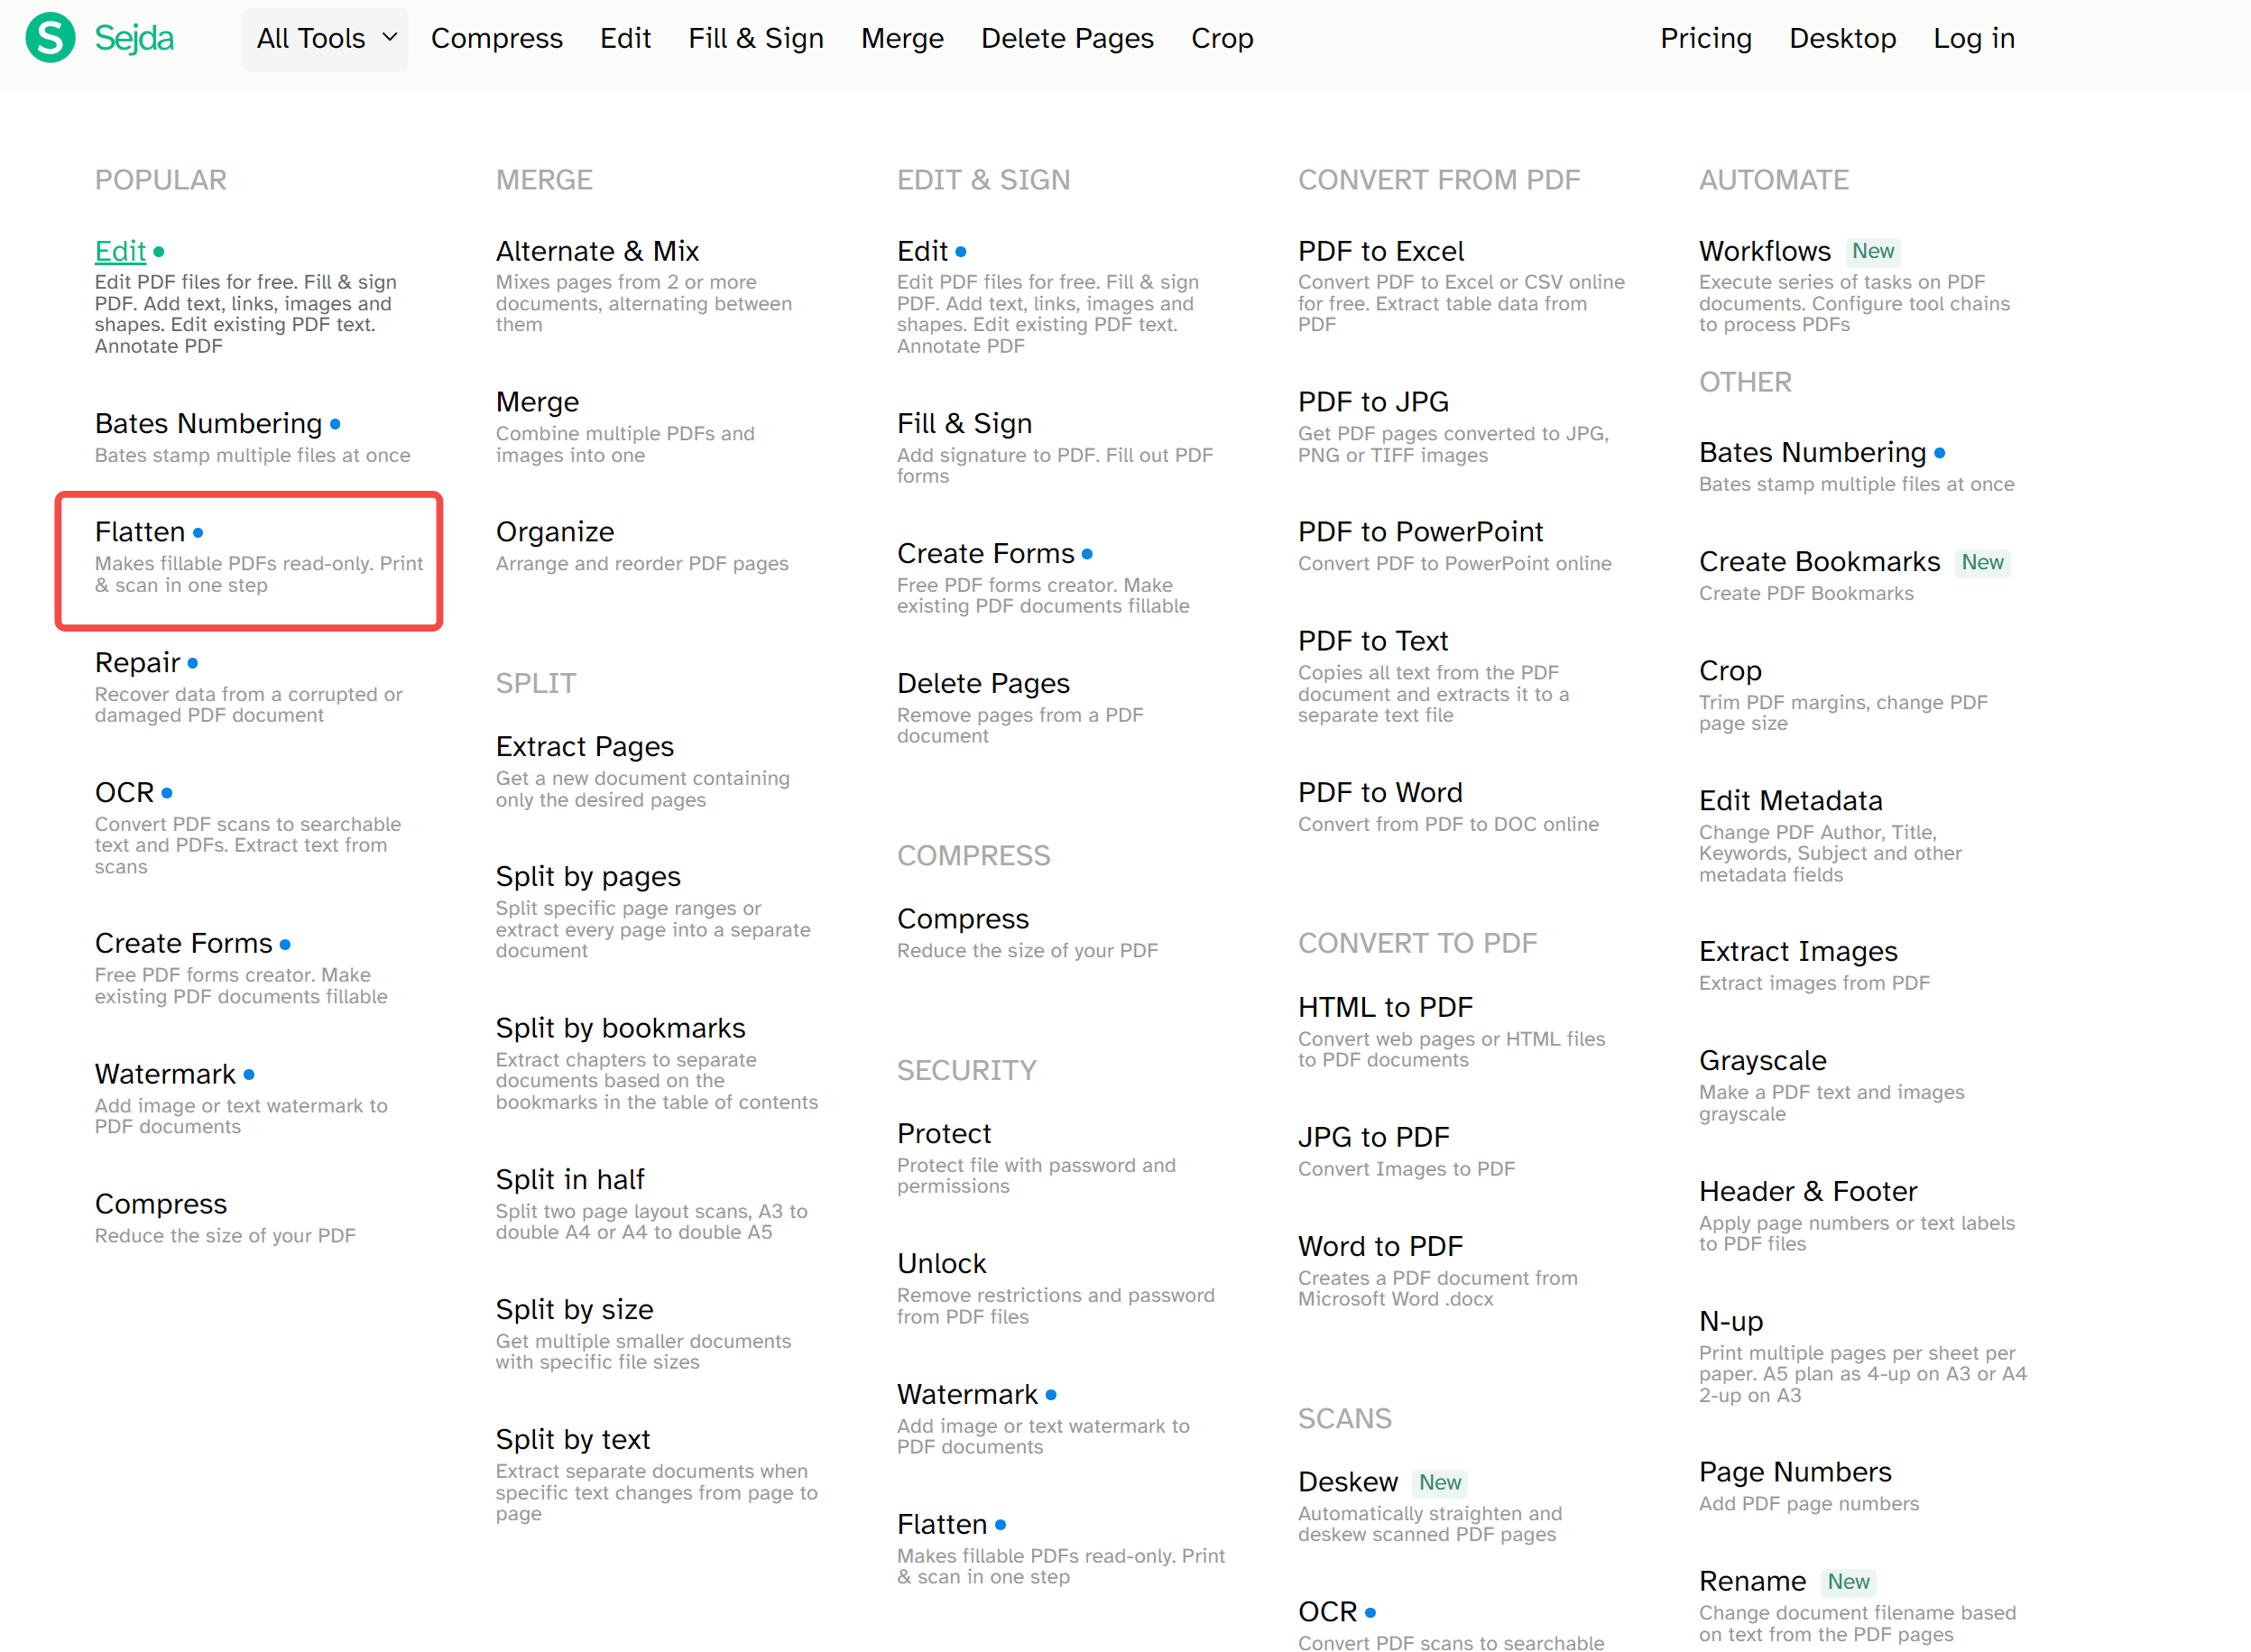Viewport: 2251px width, 1652px height.
Task: Click the New badge next to Workflows
Action: tap(1872, 251)
